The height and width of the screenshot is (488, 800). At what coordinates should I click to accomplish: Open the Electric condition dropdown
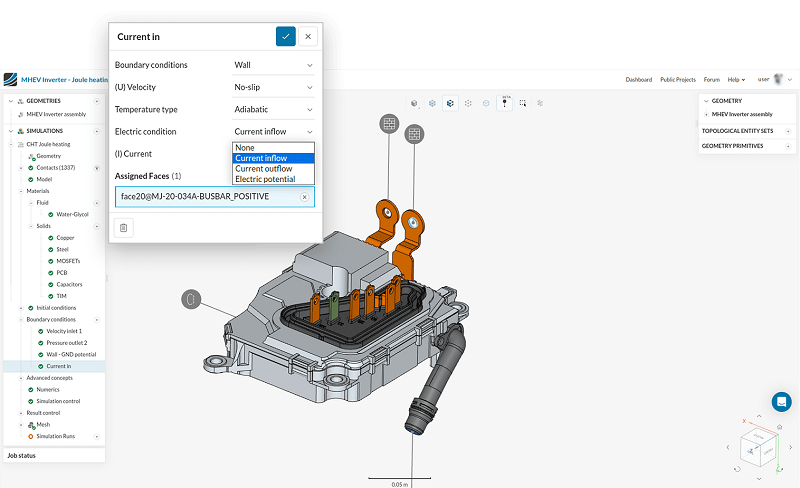(273, 132)
